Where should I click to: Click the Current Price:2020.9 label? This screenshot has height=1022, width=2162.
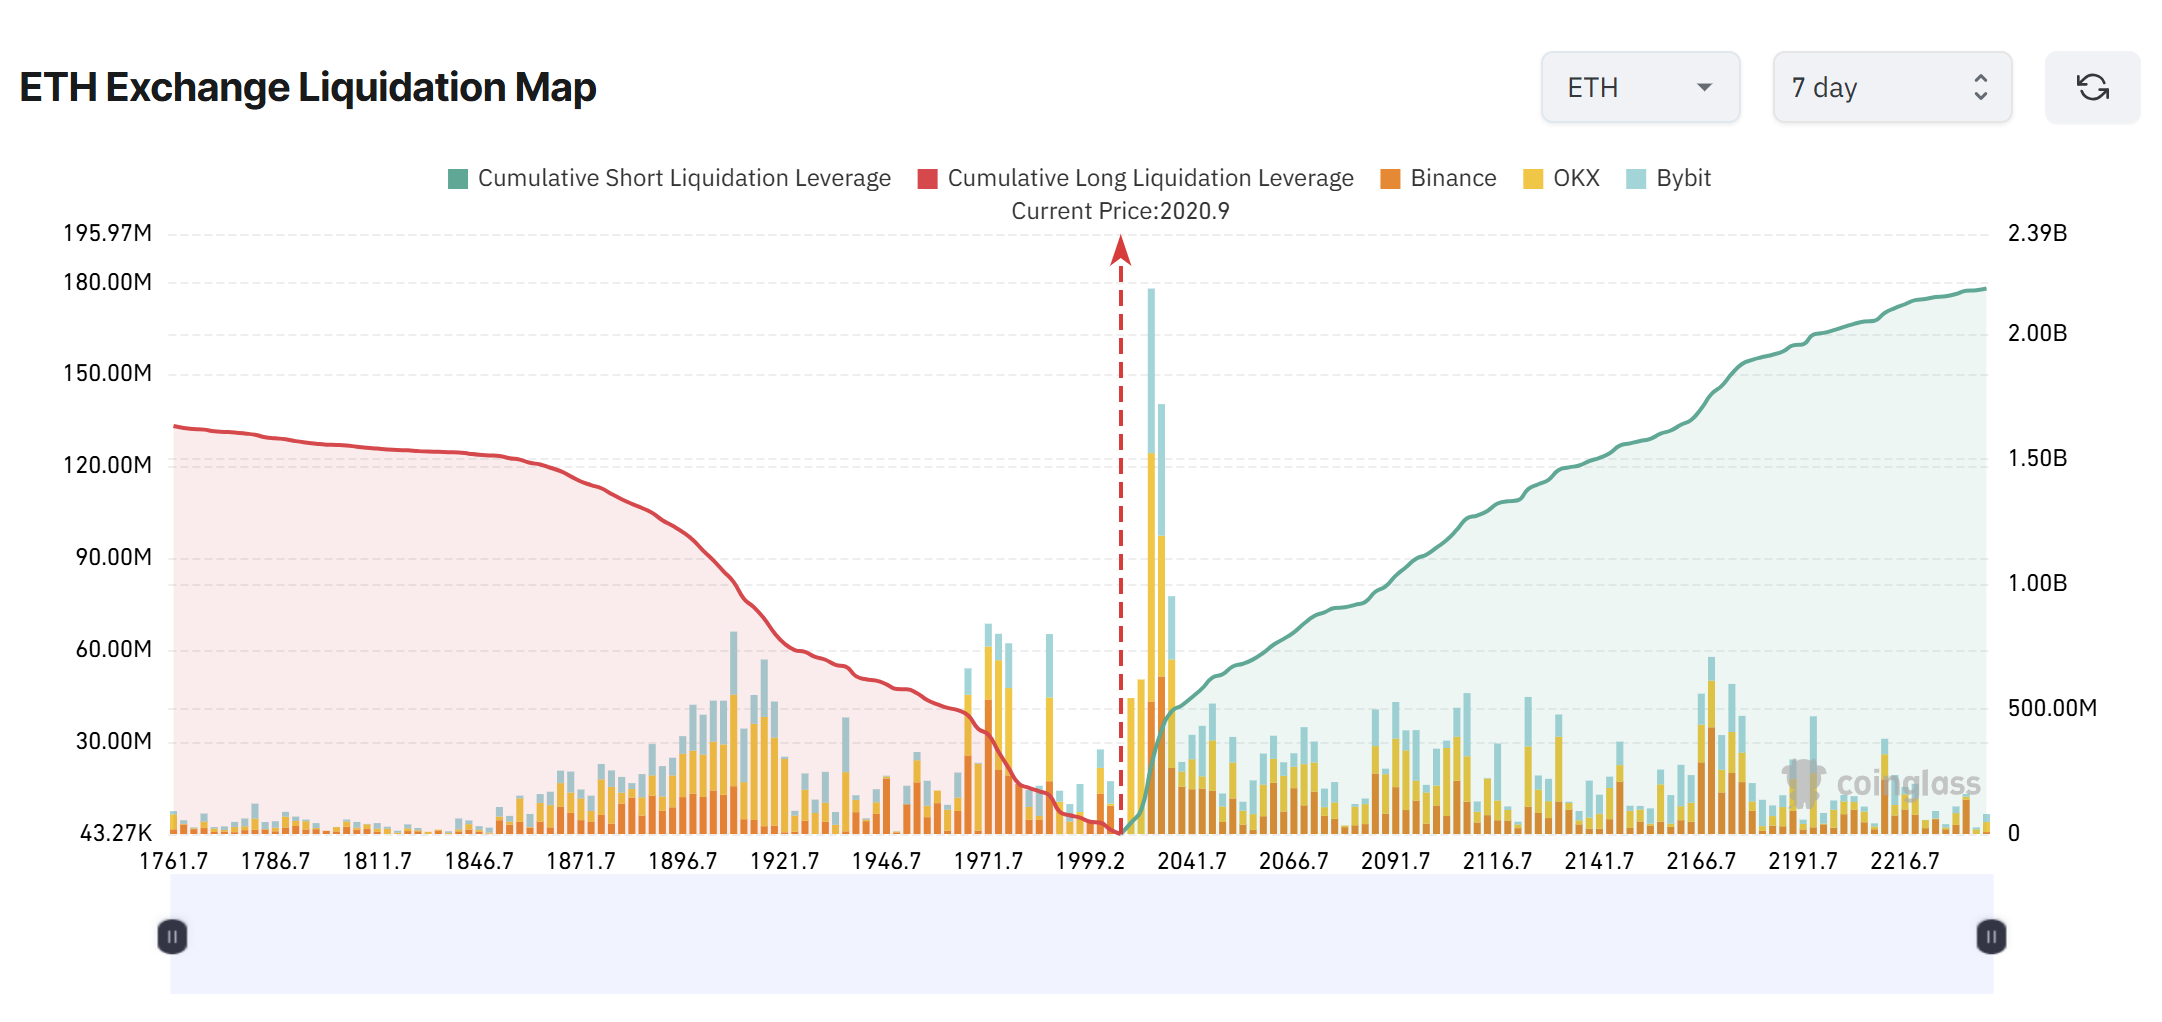[1120, 211]
